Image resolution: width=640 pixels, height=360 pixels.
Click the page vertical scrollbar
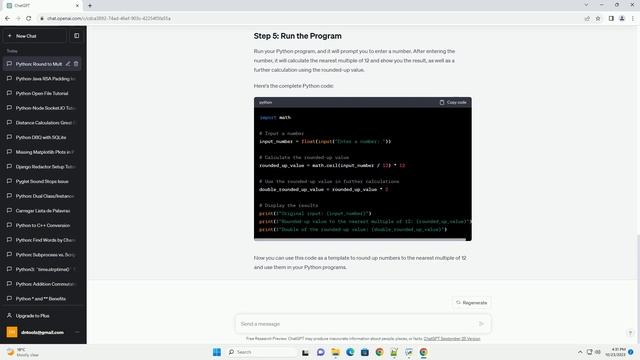point(638,257)
